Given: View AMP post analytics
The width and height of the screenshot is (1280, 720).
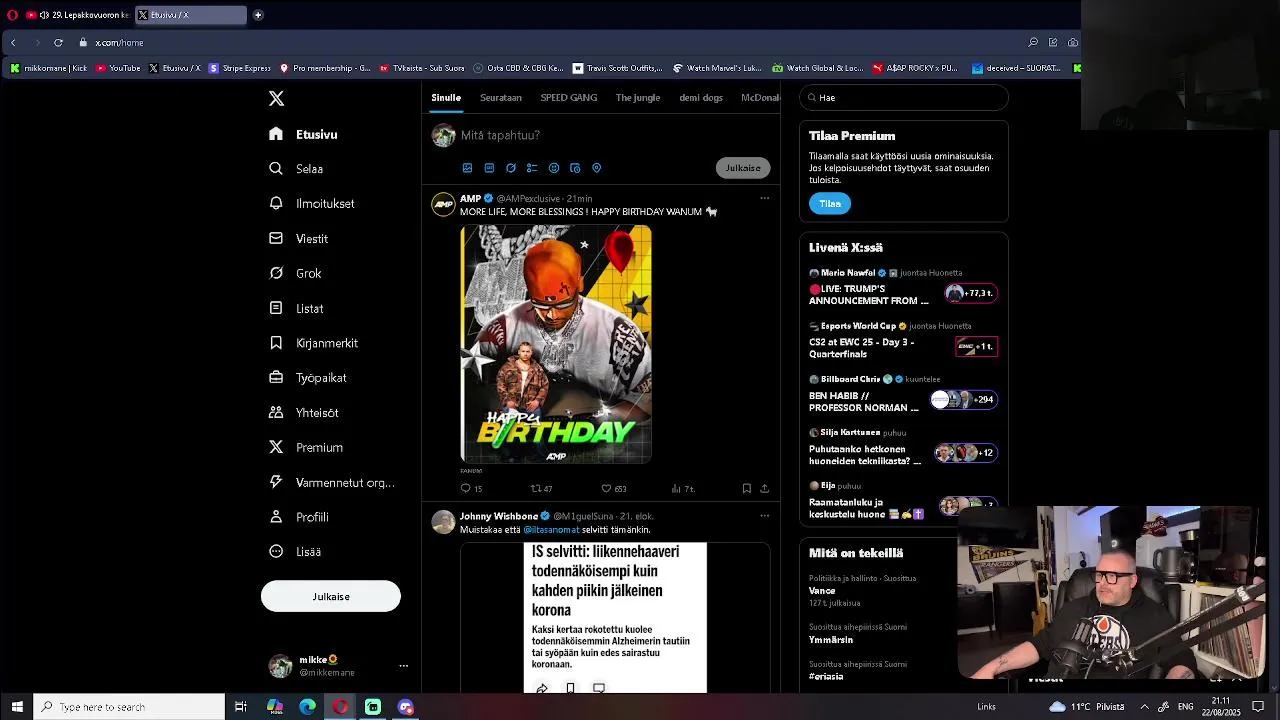Looking at the screenshot, I should click(x=683, y=489).
